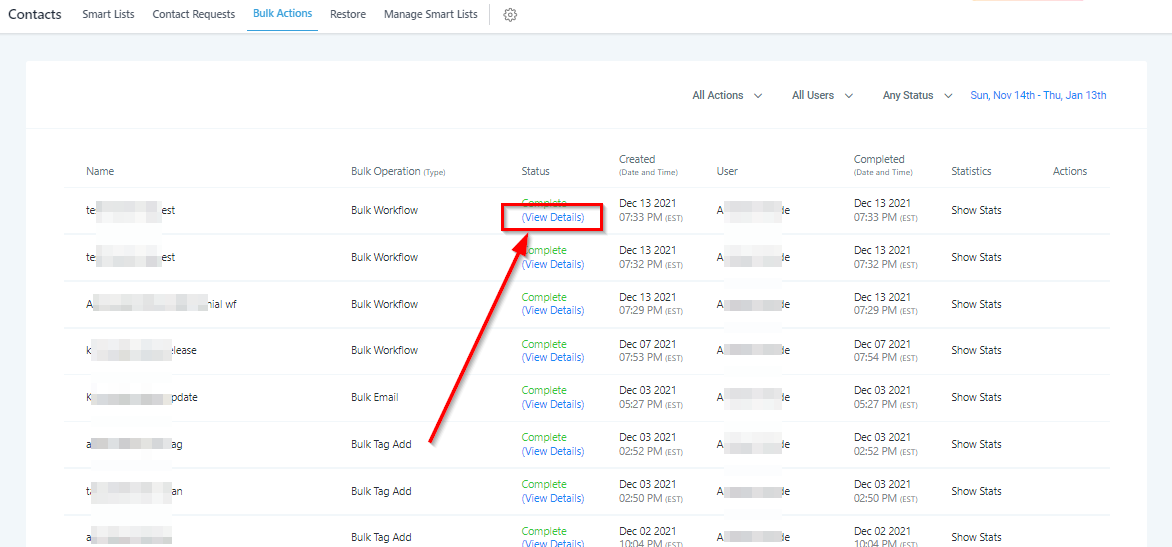Open the contacts settings gear icon

[x=510, y=15]
